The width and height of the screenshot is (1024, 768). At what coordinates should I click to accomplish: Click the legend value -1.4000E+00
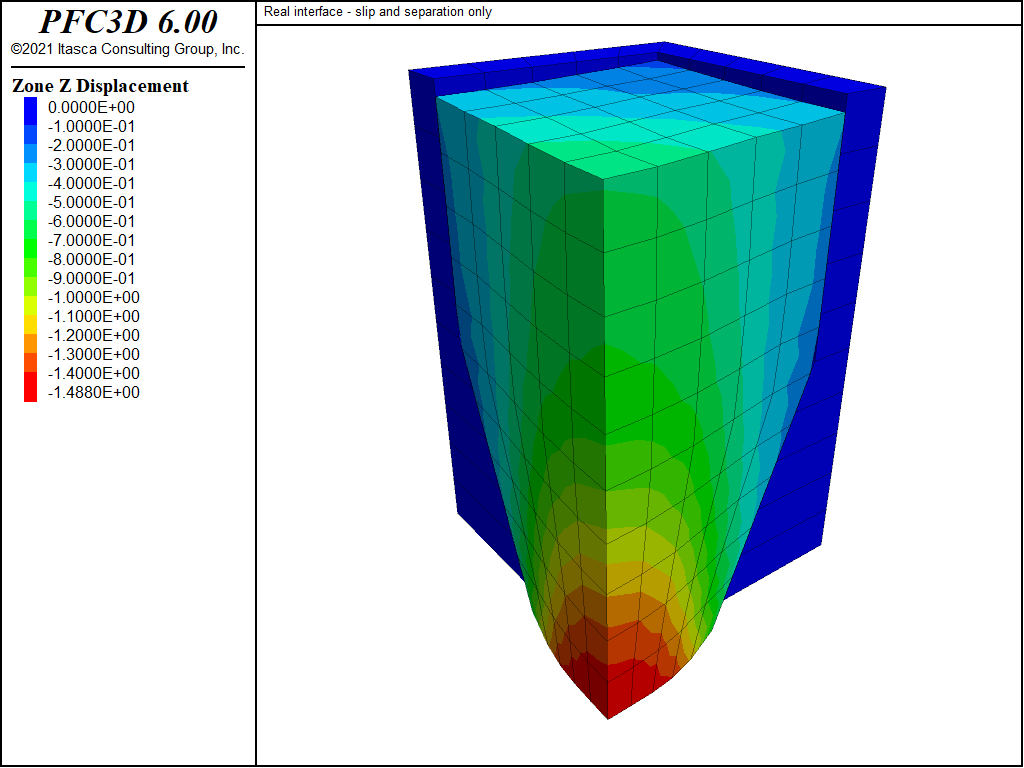(x=93, y=374)
